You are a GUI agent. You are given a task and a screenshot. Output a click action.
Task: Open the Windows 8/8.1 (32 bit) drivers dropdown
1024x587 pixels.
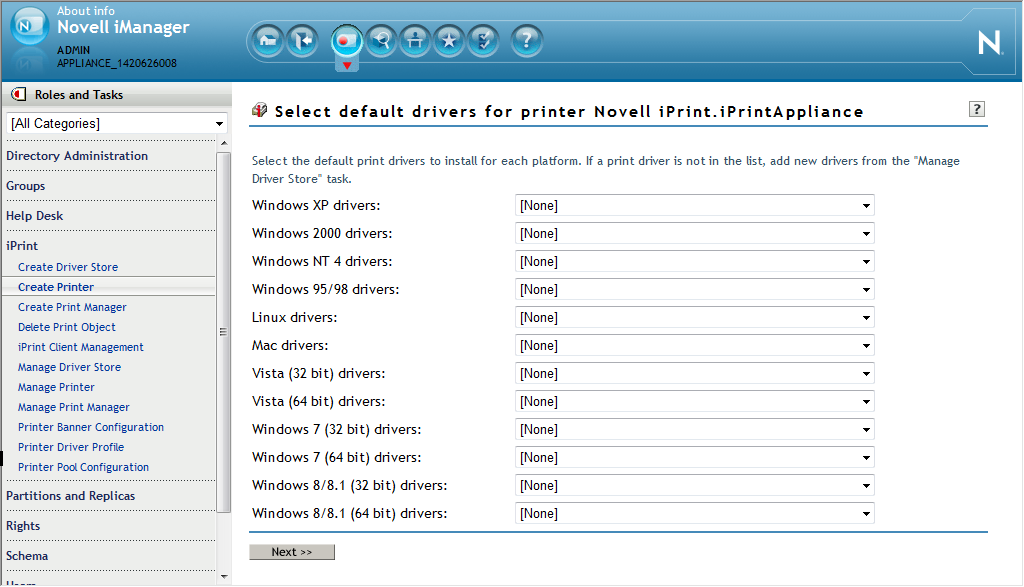click(x=694, y=486)
